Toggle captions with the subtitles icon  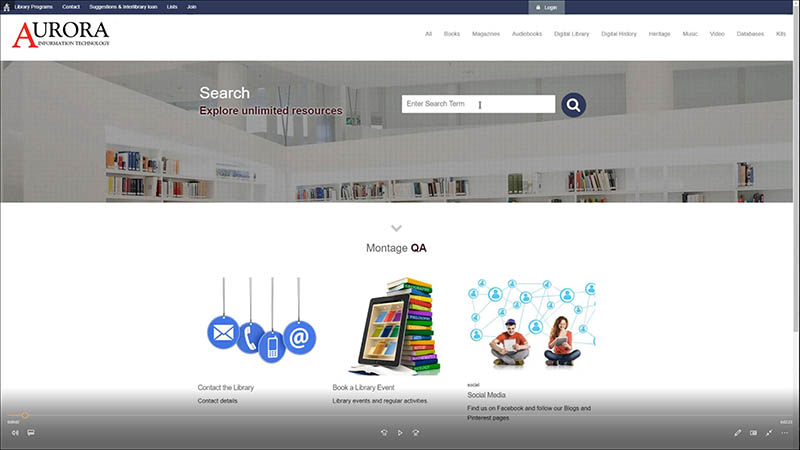point(31,433)
